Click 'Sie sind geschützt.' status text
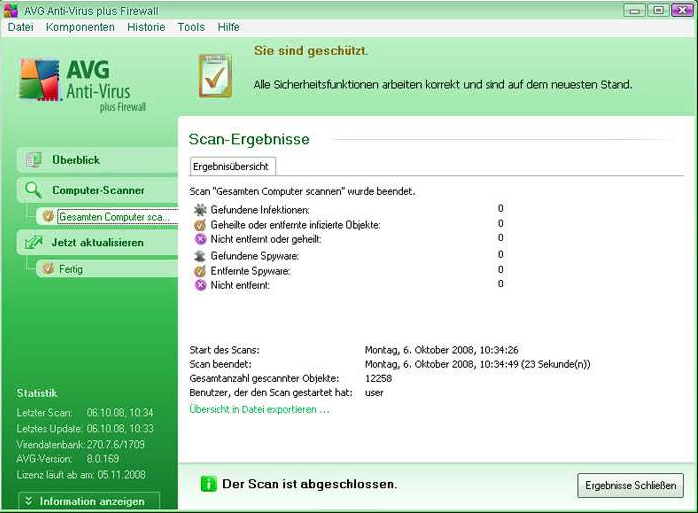Image resolution: width=698 pixels, height=513 pixels. pos(311,51)
